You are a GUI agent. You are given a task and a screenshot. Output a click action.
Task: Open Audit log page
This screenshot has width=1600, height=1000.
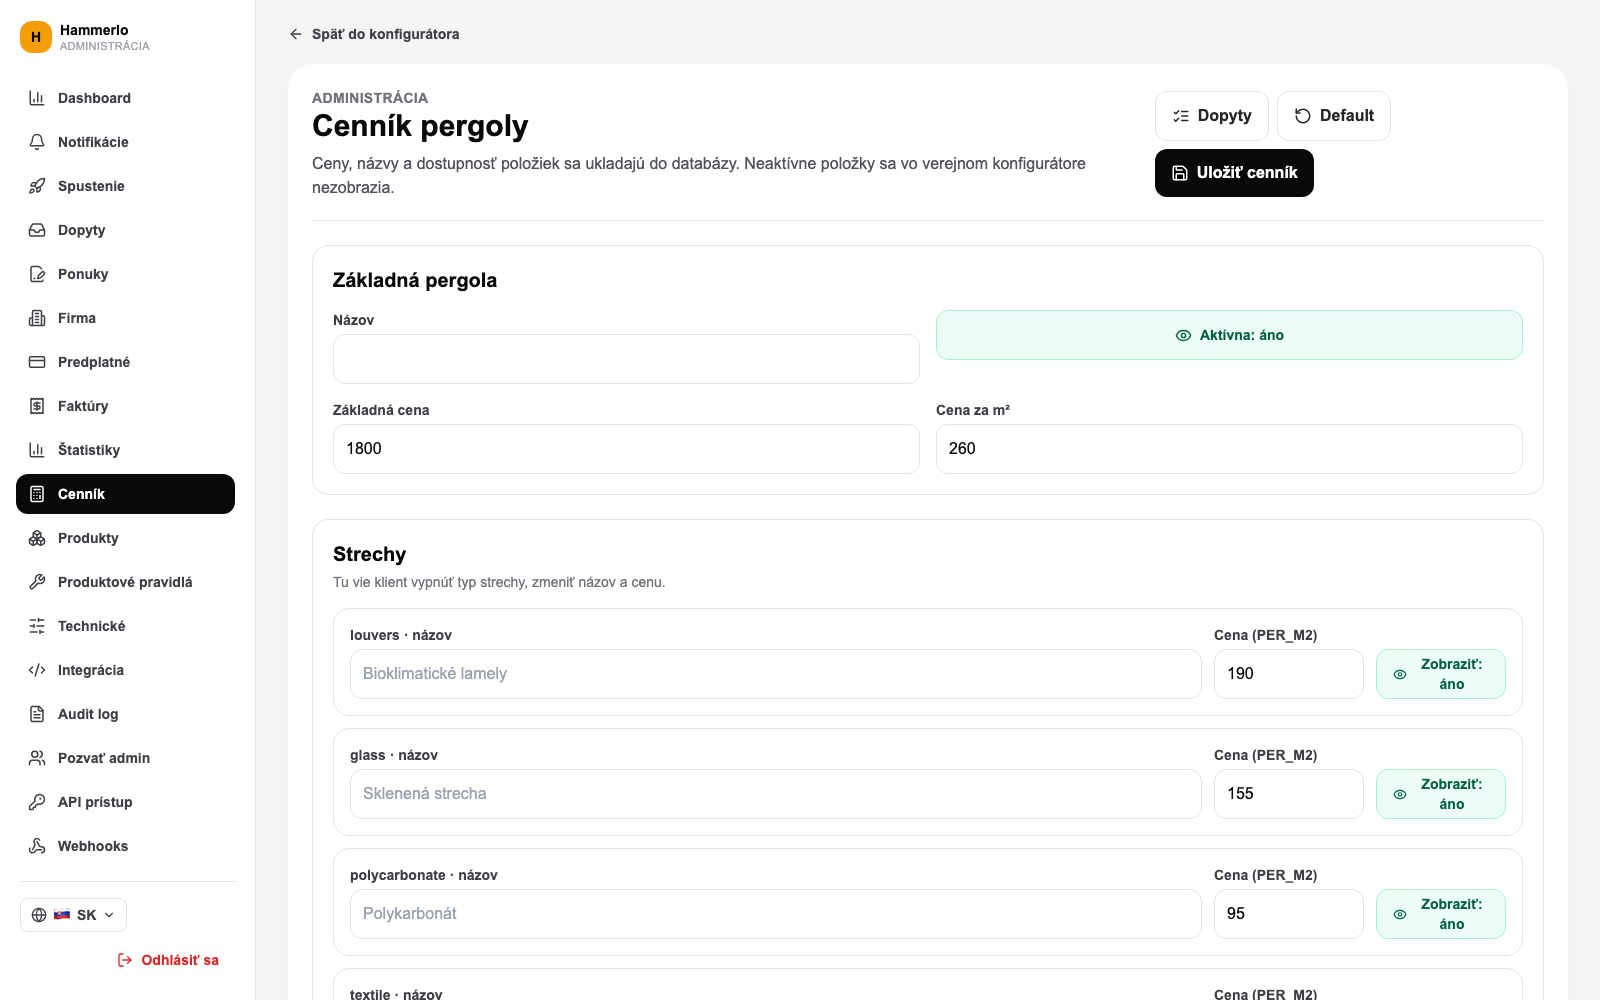(x=125, y=714)
